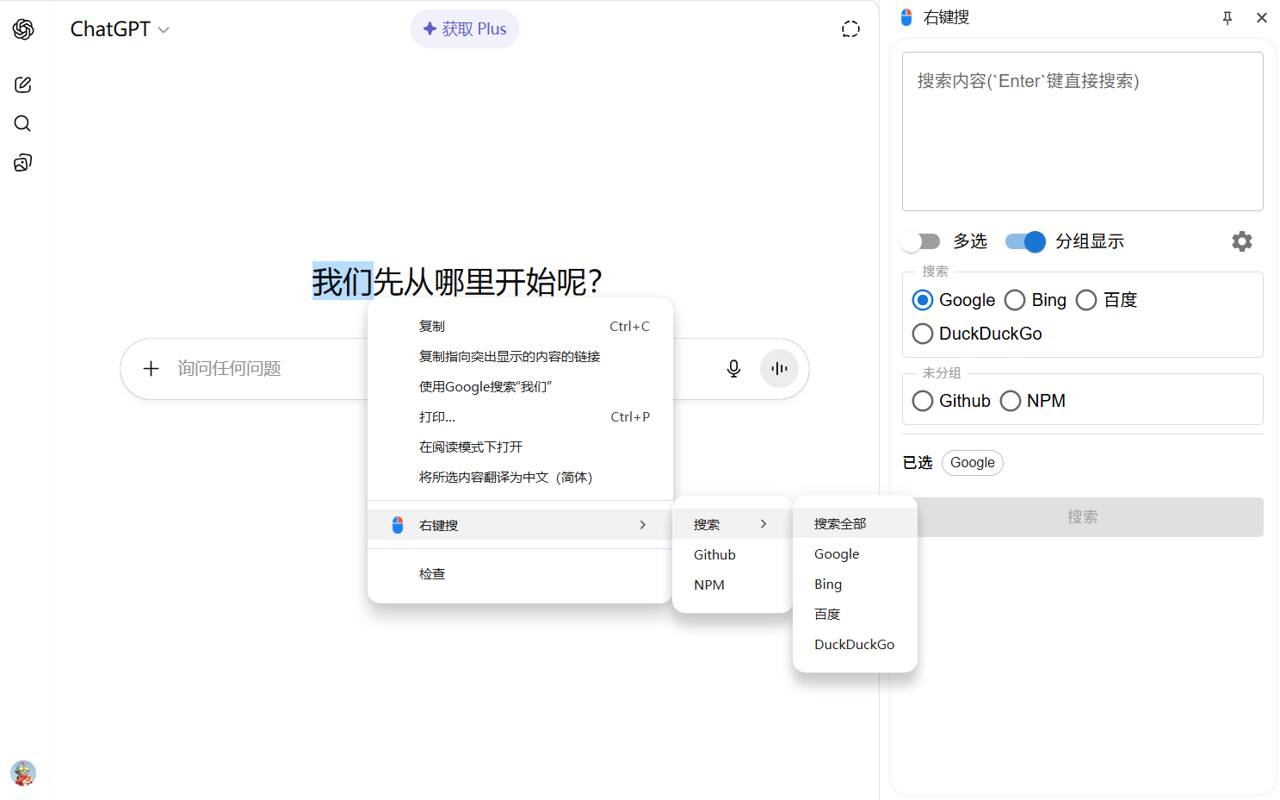Select the DuckDuckGo radio button
Image resolution: width=1280 pixels, height=800 pixels.
tap(923, 334)
